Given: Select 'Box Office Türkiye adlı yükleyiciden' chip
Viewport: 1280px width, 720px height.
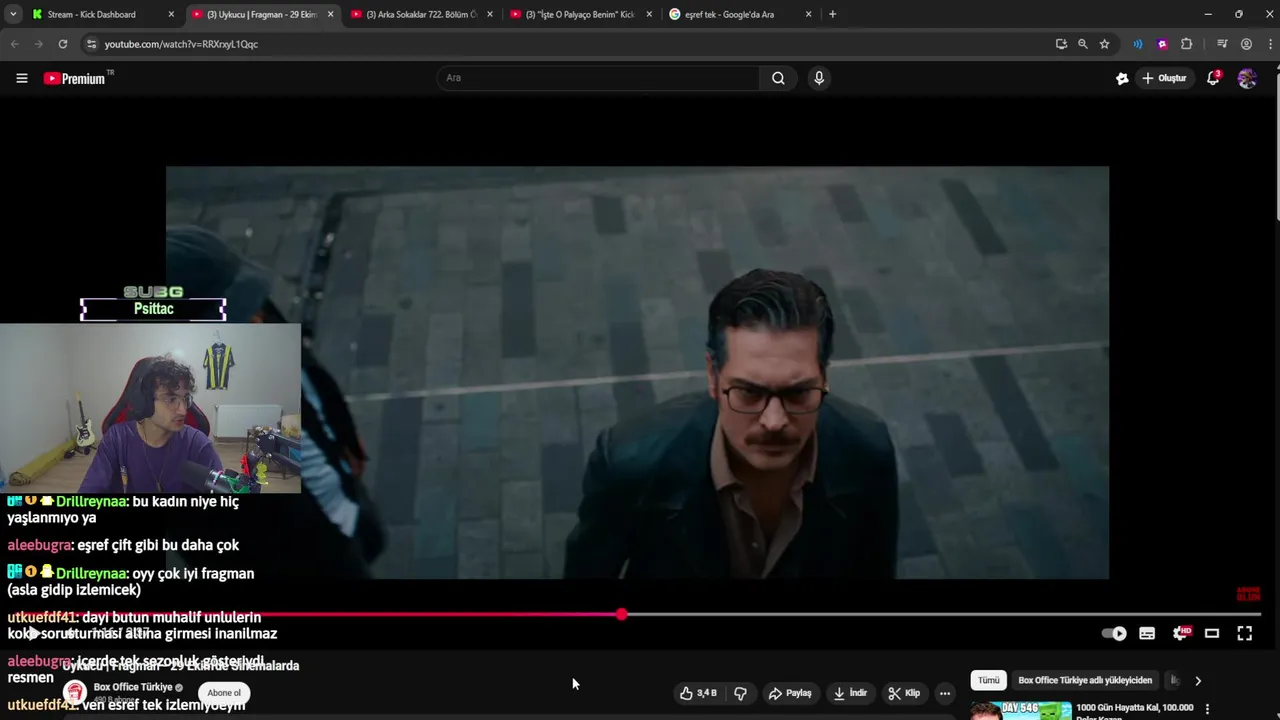Looking at the screenshot, I should pos(1085,680).
